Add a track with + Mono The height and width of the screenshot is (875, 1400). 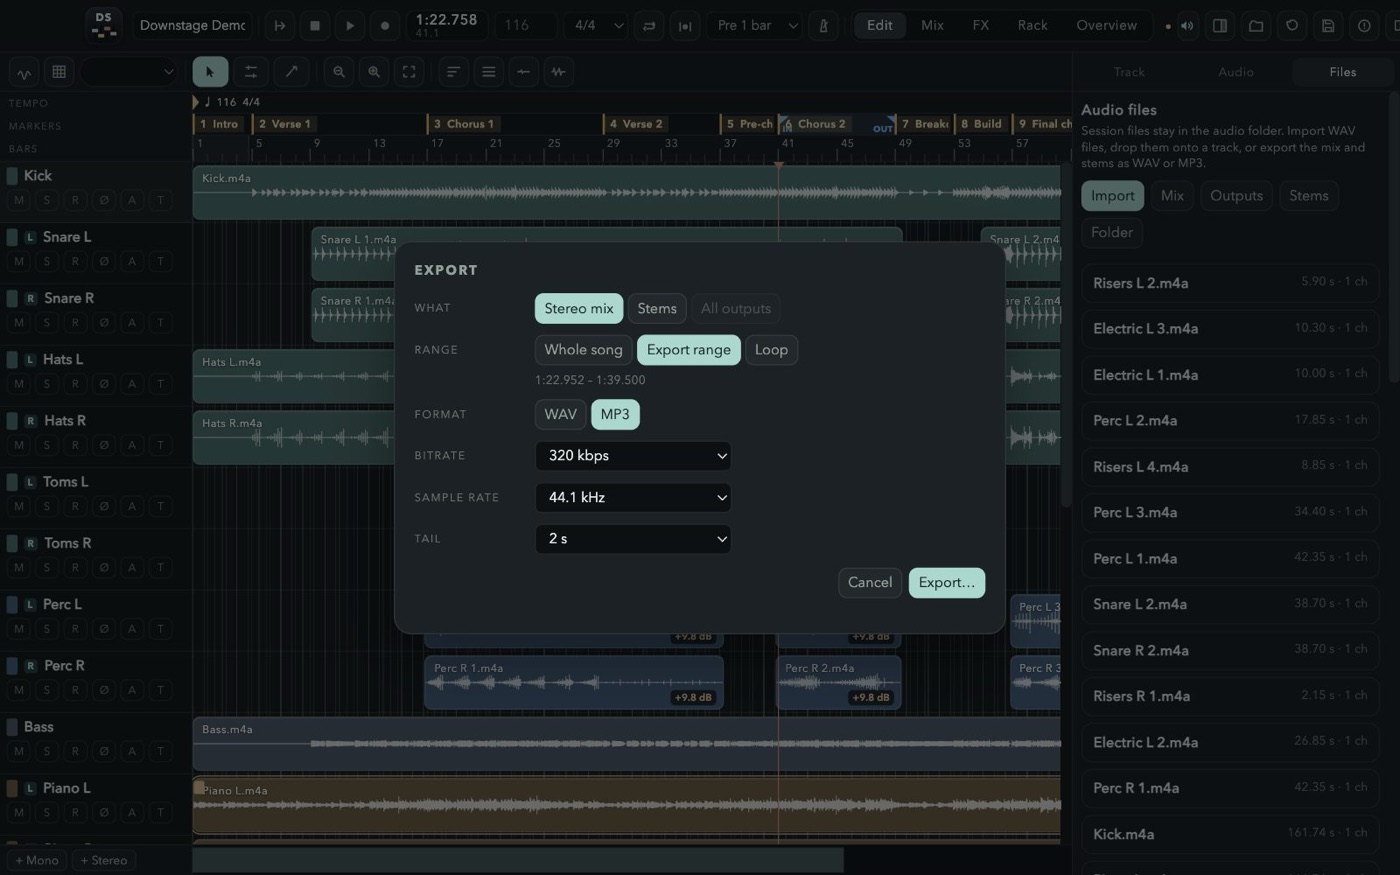37,860
